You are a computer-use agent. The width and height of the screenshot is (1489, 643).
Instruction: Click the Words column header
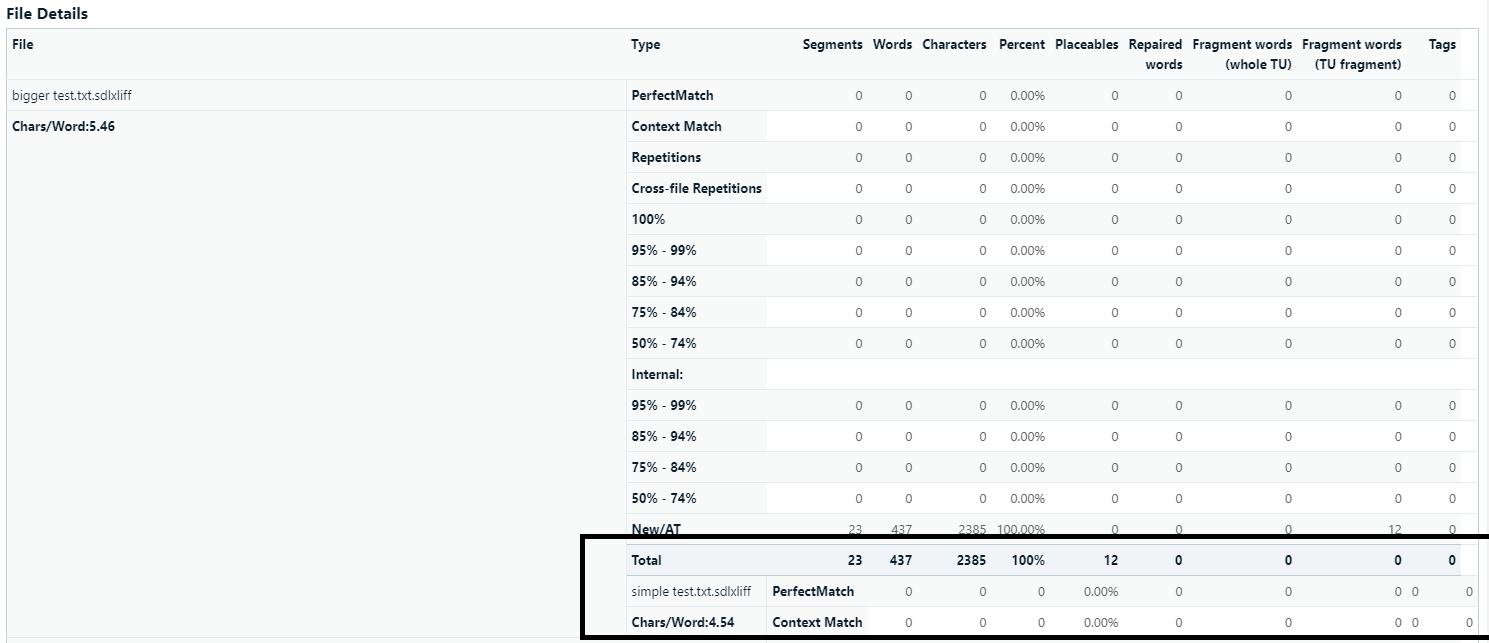[x=893, y=44]
